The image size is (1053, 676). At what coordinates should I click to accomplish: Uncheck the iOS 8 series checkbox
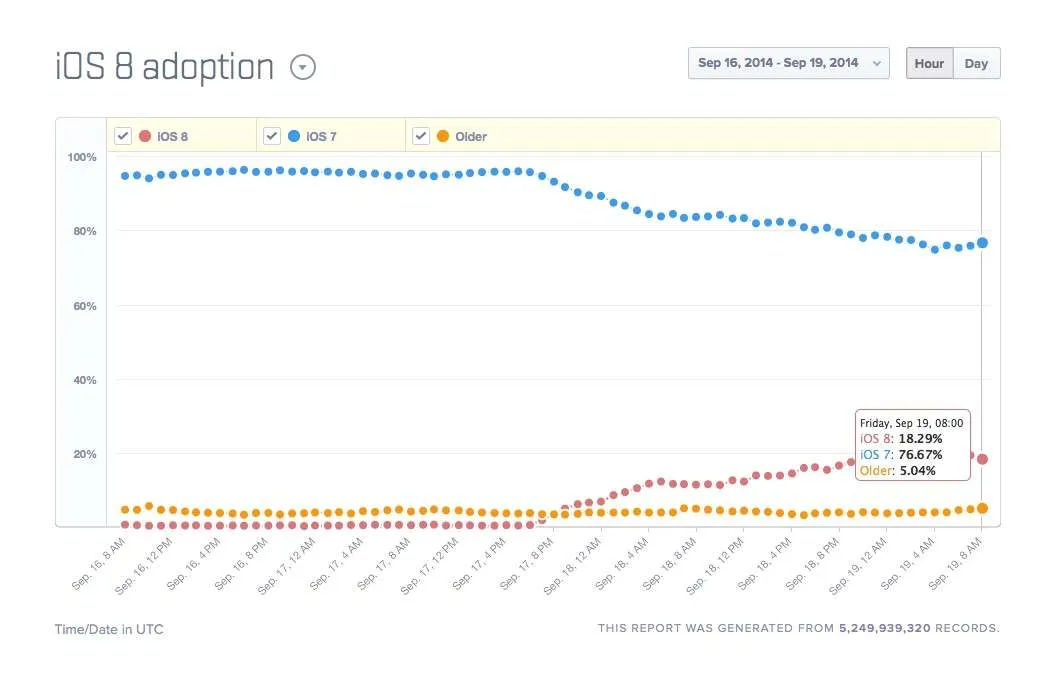[x=123, y=136]
